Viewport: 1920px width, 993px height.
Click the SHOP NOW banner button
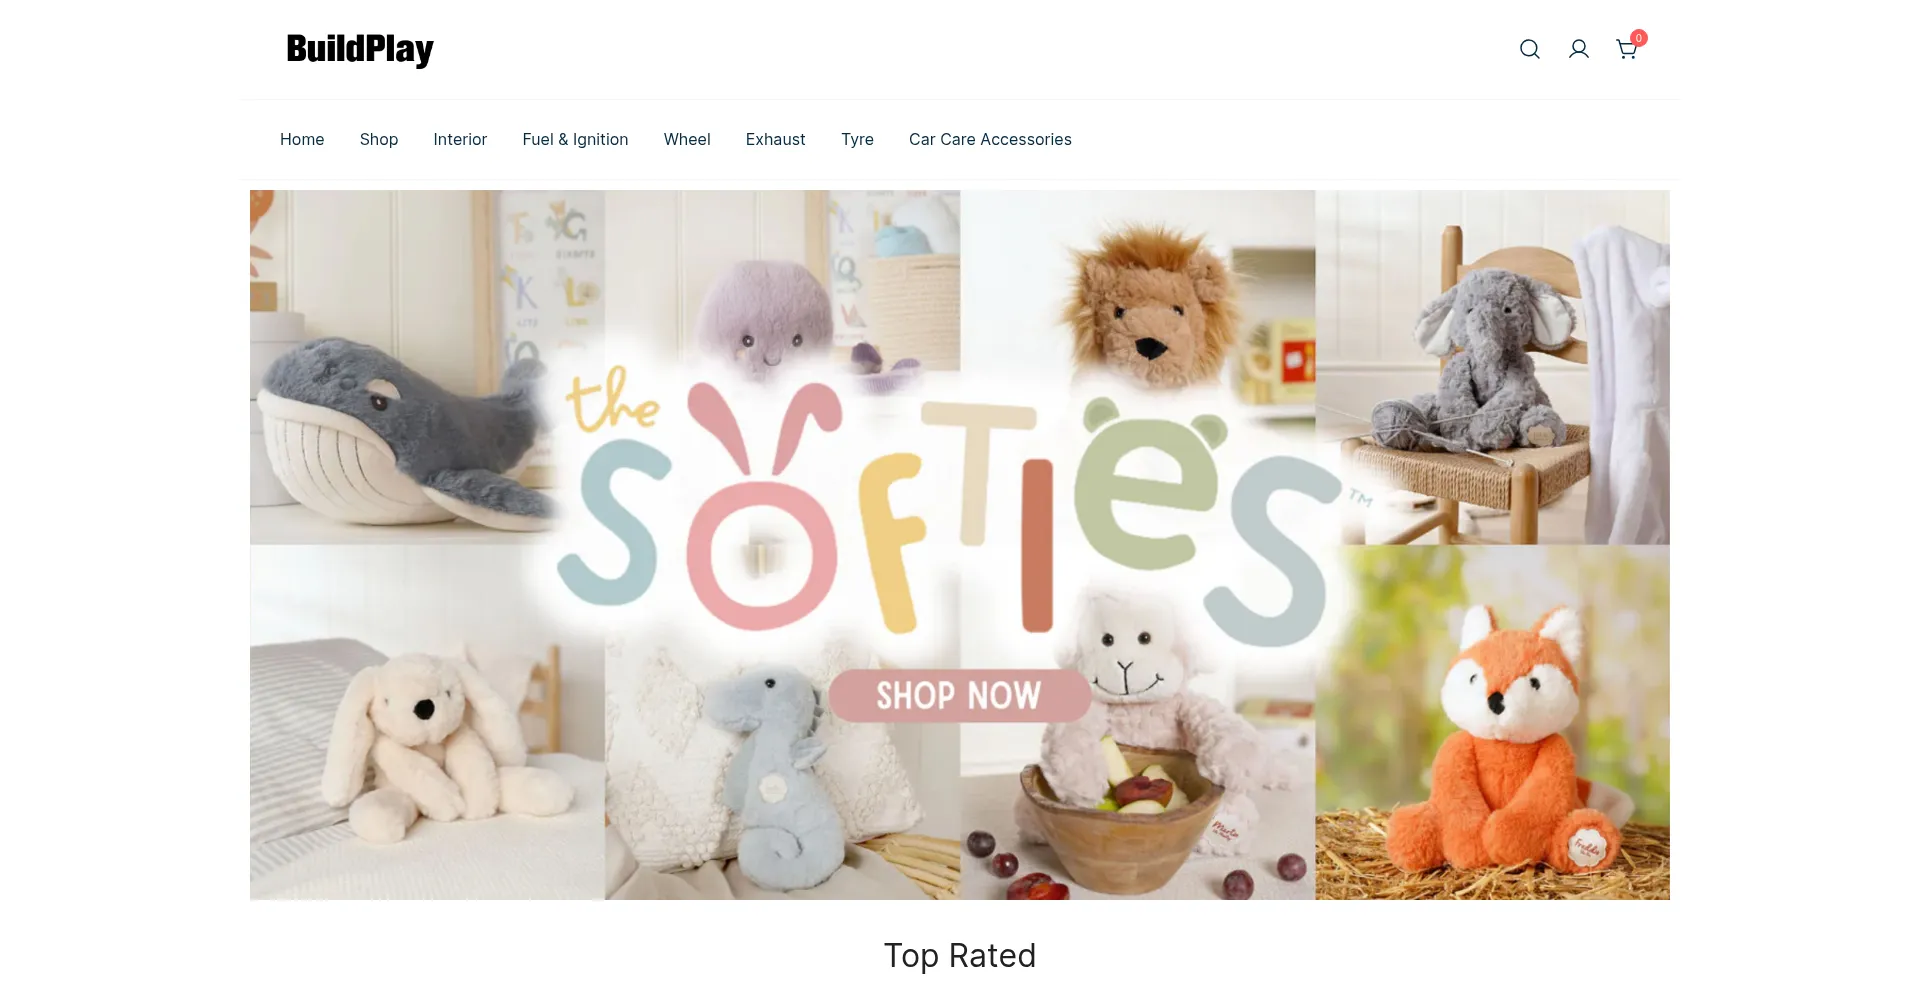[959, 695]
